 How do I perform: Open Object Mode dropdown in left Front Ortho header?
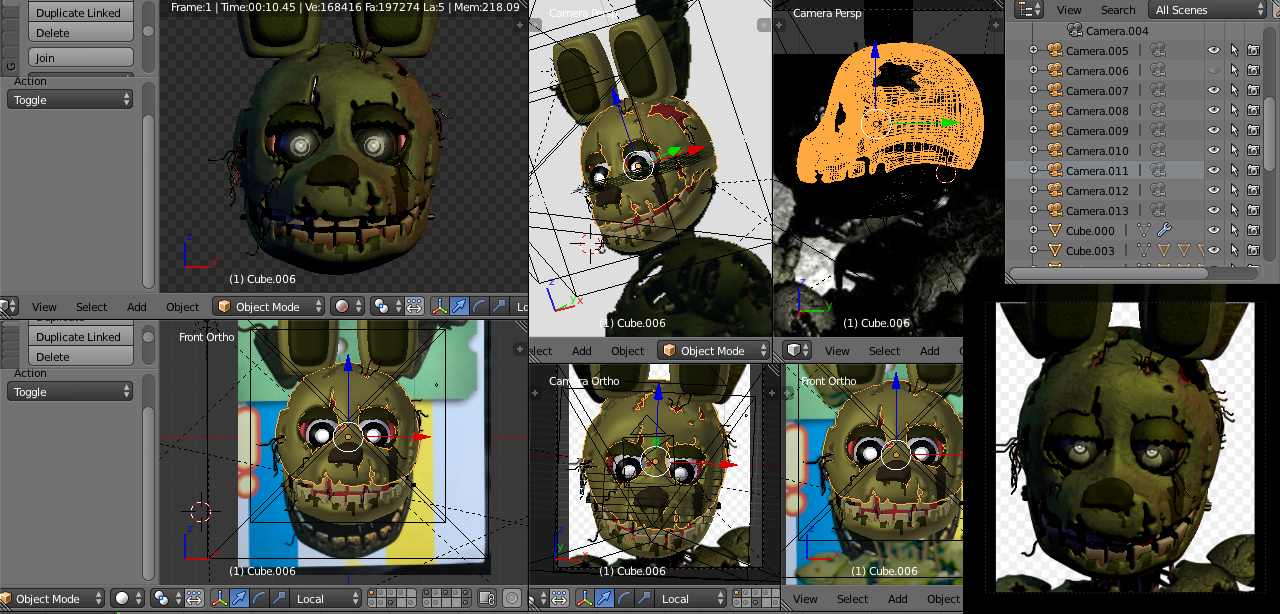click(x=50, y=598)
